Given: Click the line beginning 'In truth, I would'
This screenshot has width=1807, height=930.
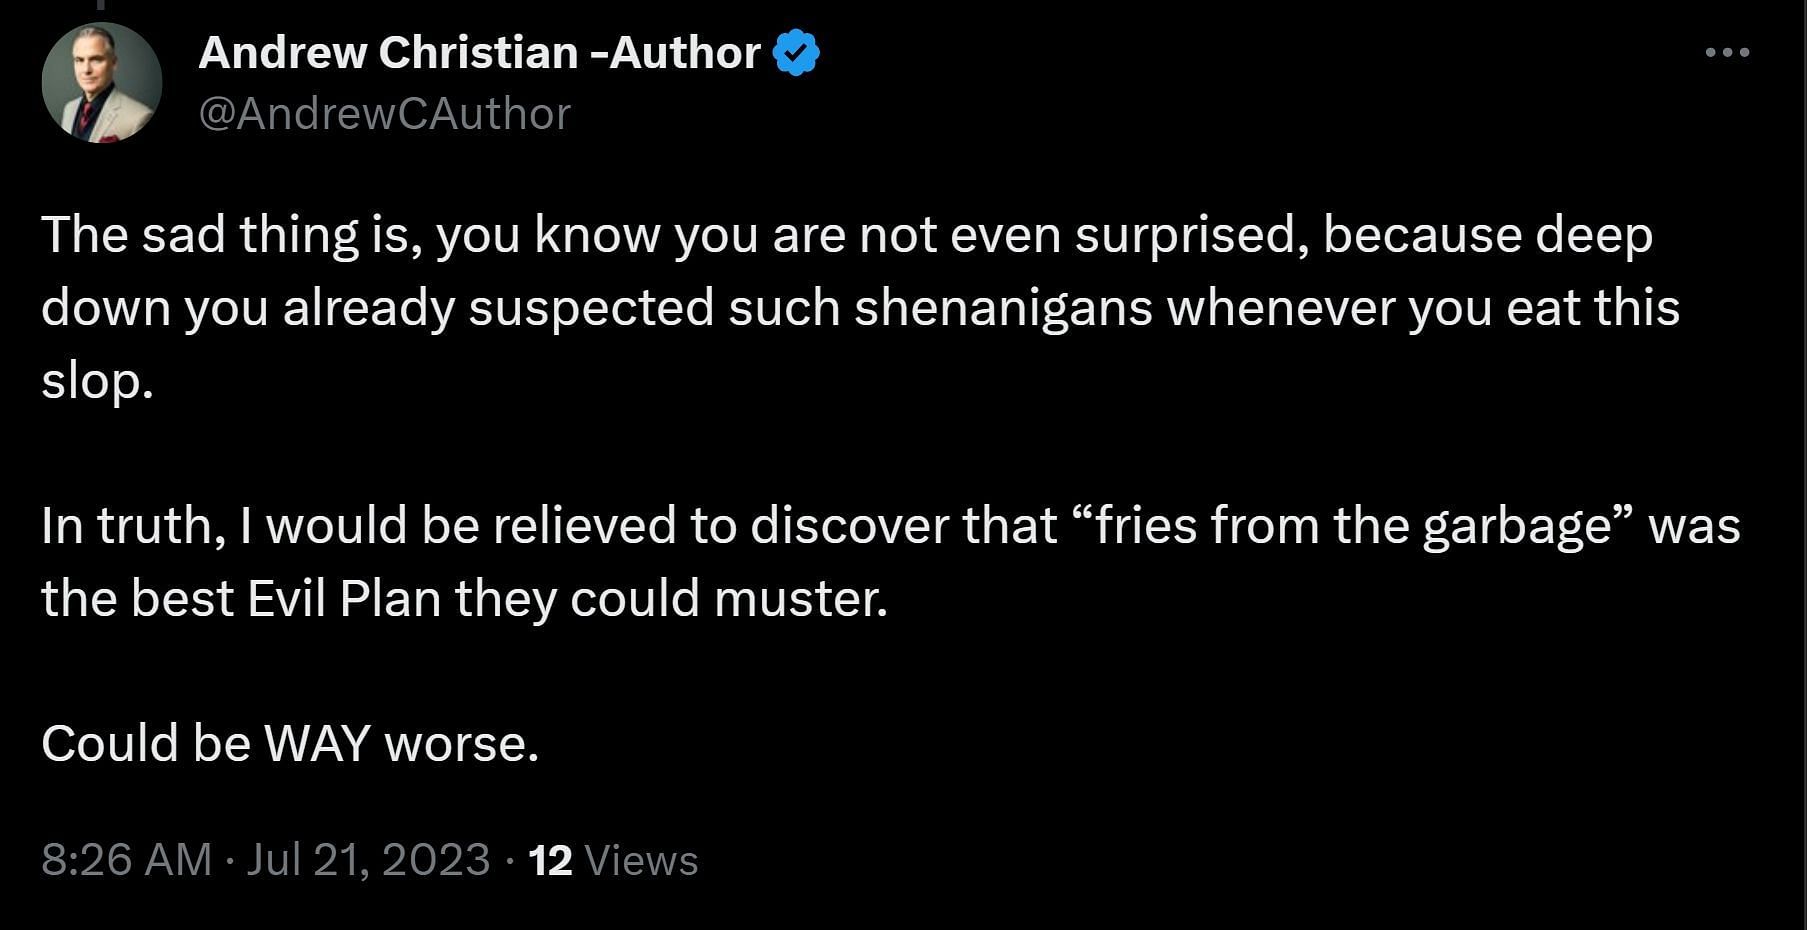Looking at the screenshot, I should click(890, 526).
